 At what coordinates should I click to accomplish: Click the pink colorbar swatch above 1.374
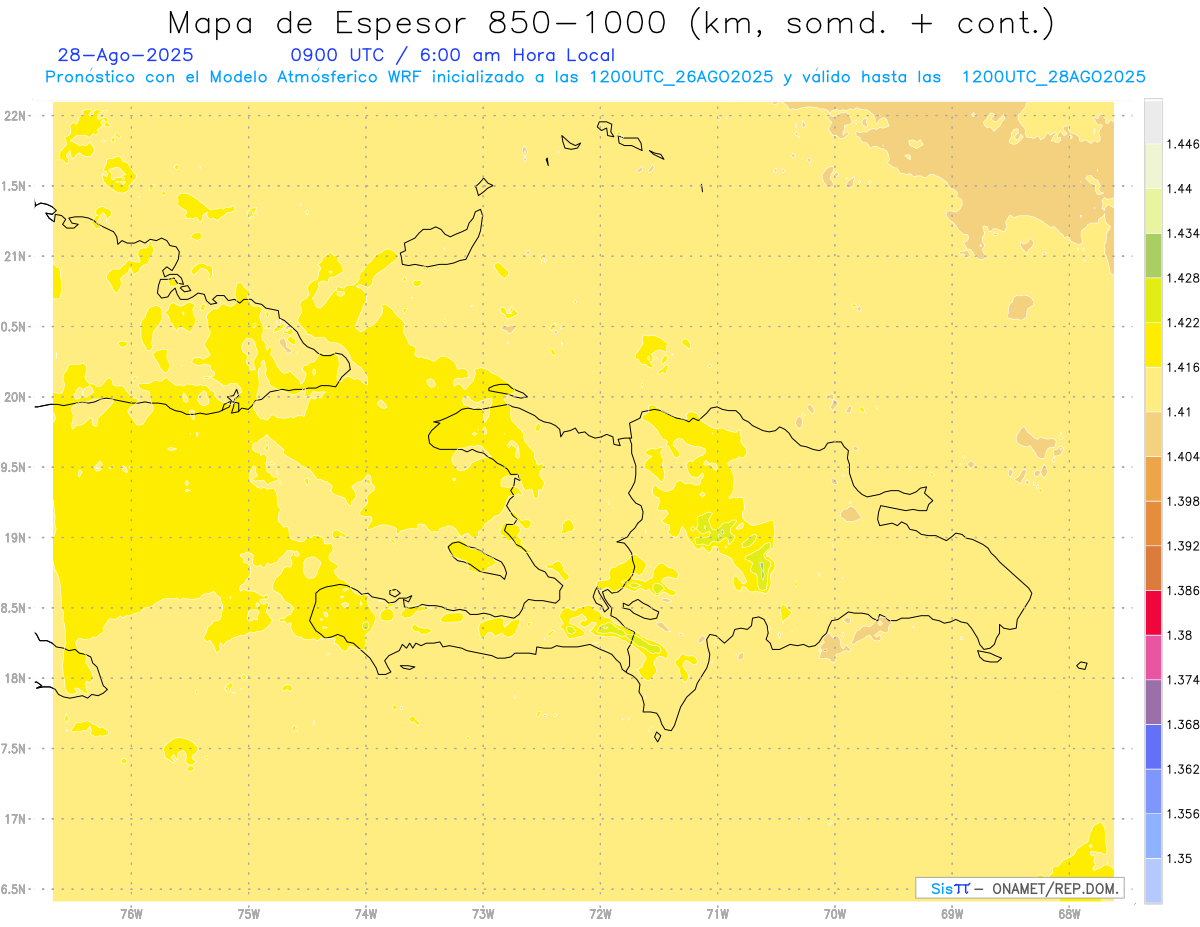click(1153, 657)
